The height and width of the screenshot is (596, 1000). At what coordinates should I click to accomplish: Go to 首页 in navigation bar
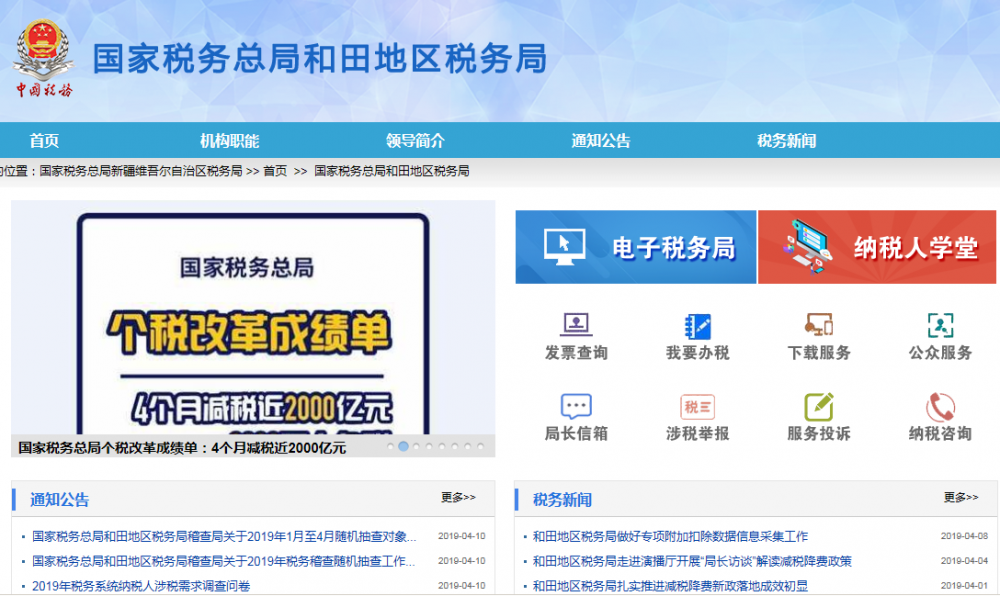(44, 141)
